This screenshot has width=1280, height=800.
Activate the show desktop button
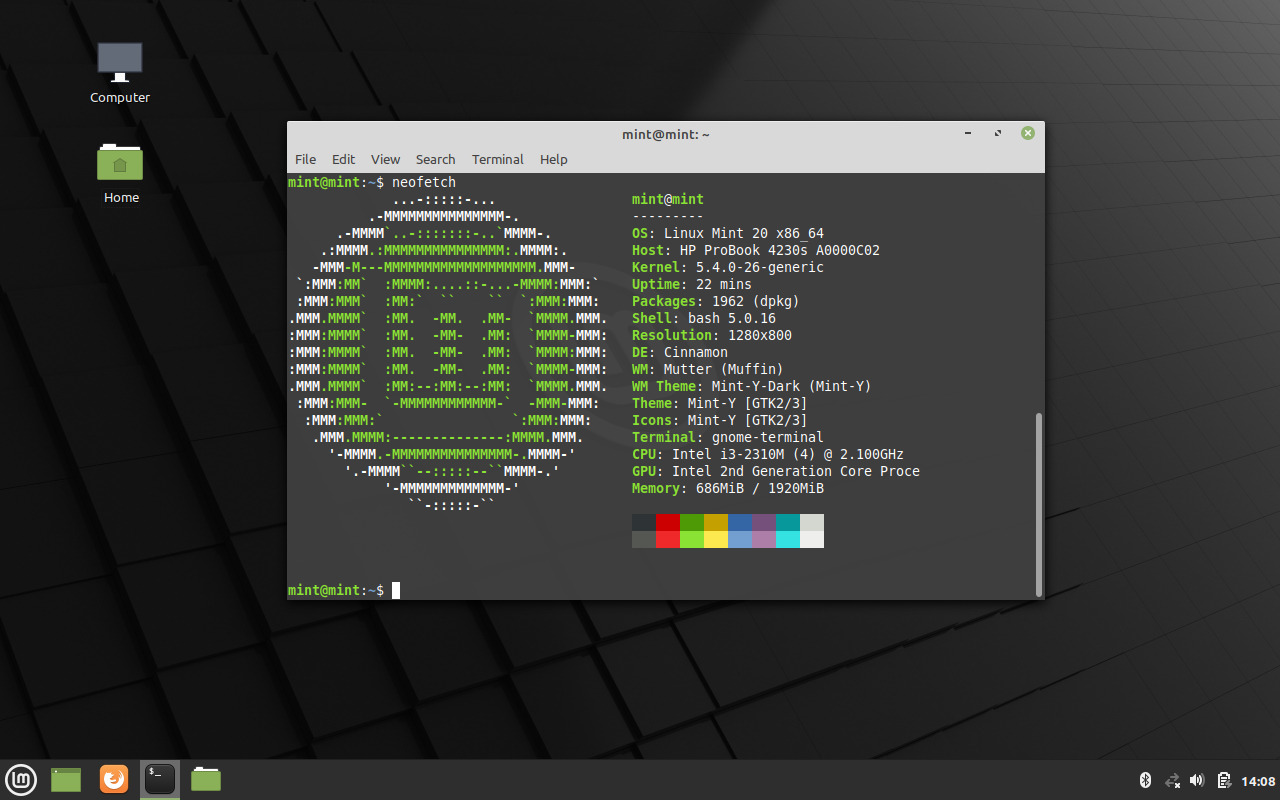[64, 779]
